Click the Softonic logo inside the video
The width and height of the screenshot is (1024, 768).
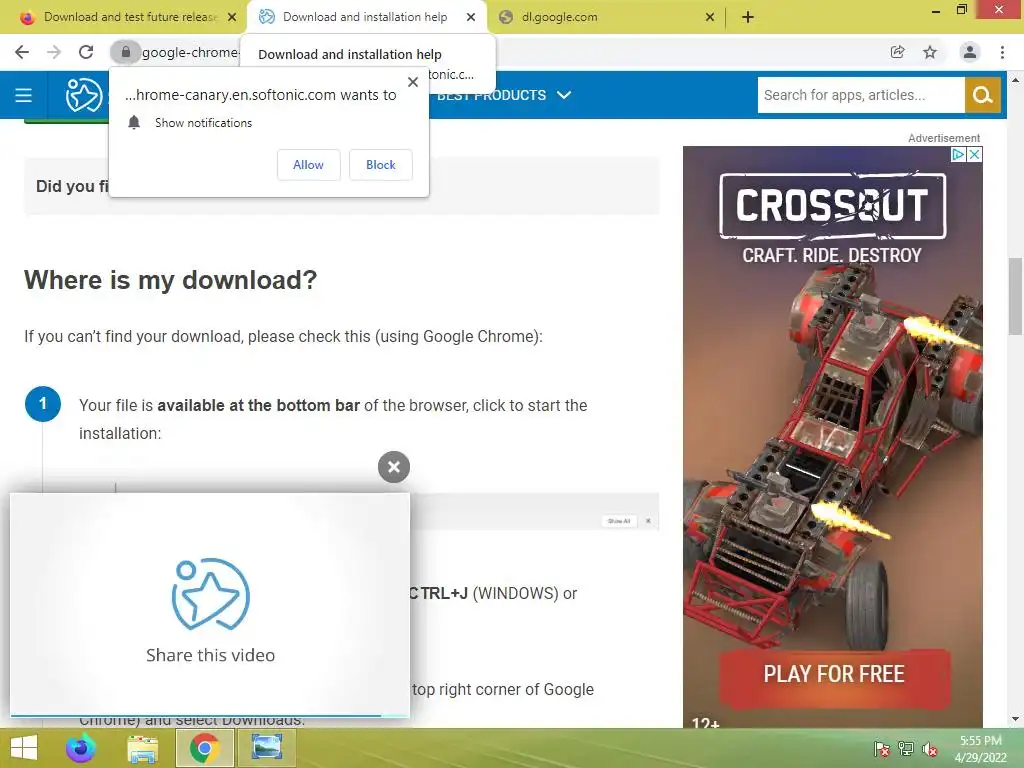point(210,594)
